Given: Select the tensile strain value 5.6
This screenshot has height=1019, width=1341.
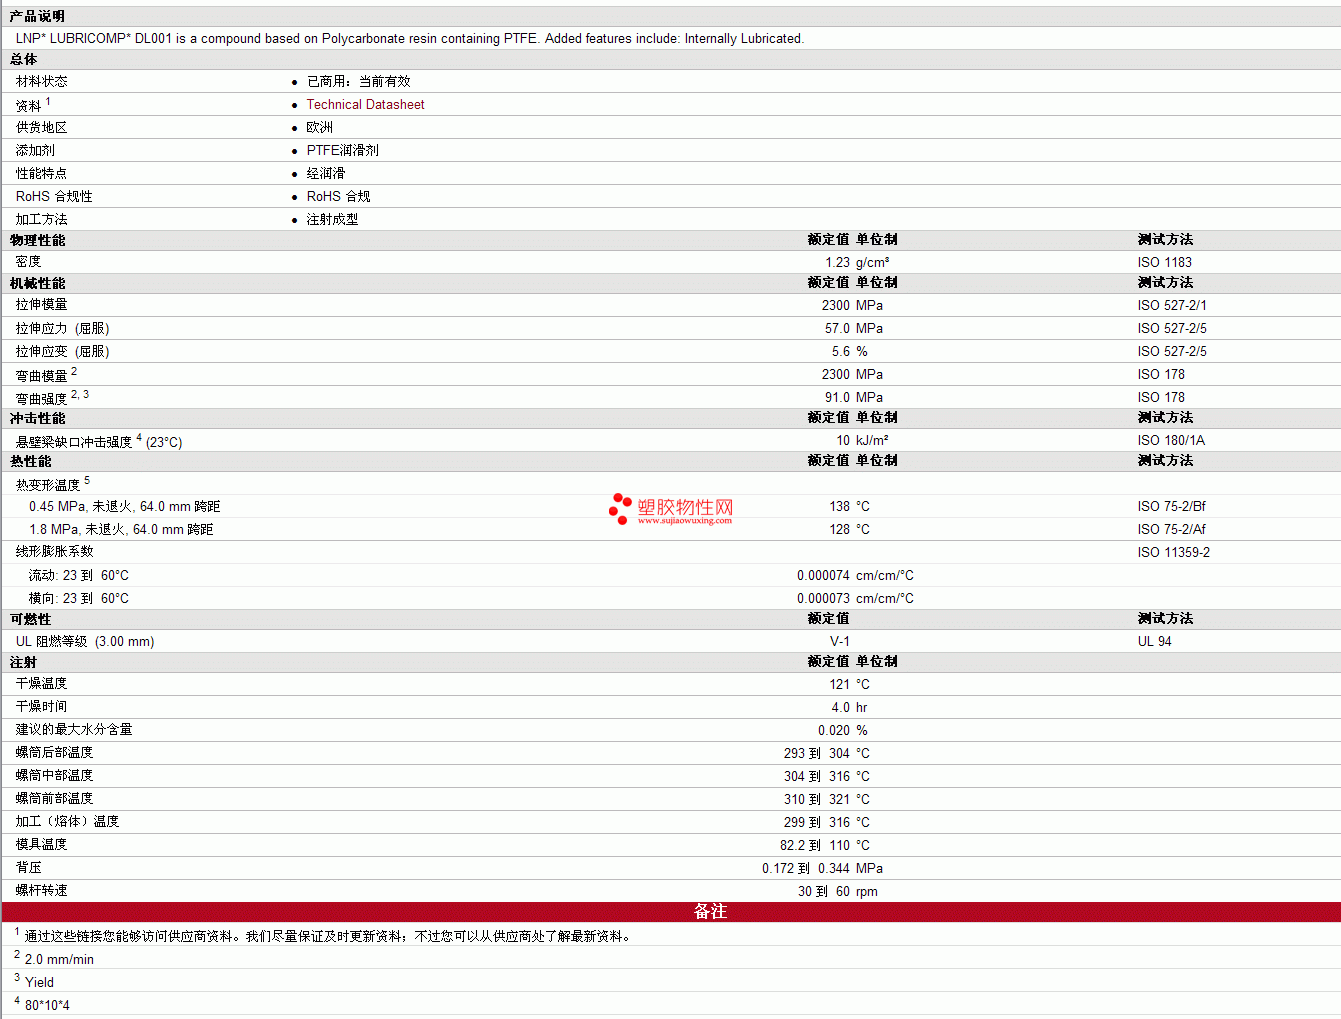Looking at the screenshot, I should click(x=841, y=351).
